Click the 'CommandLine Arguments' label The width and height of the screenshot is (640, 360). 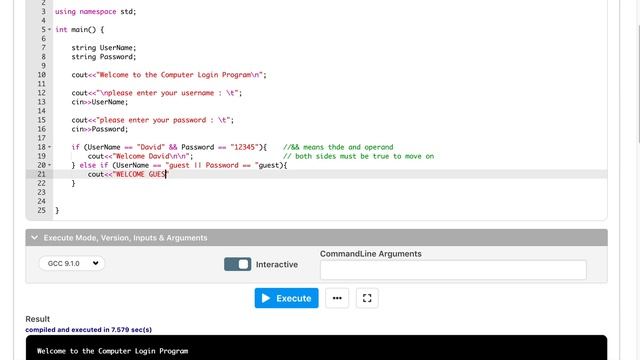371,254
